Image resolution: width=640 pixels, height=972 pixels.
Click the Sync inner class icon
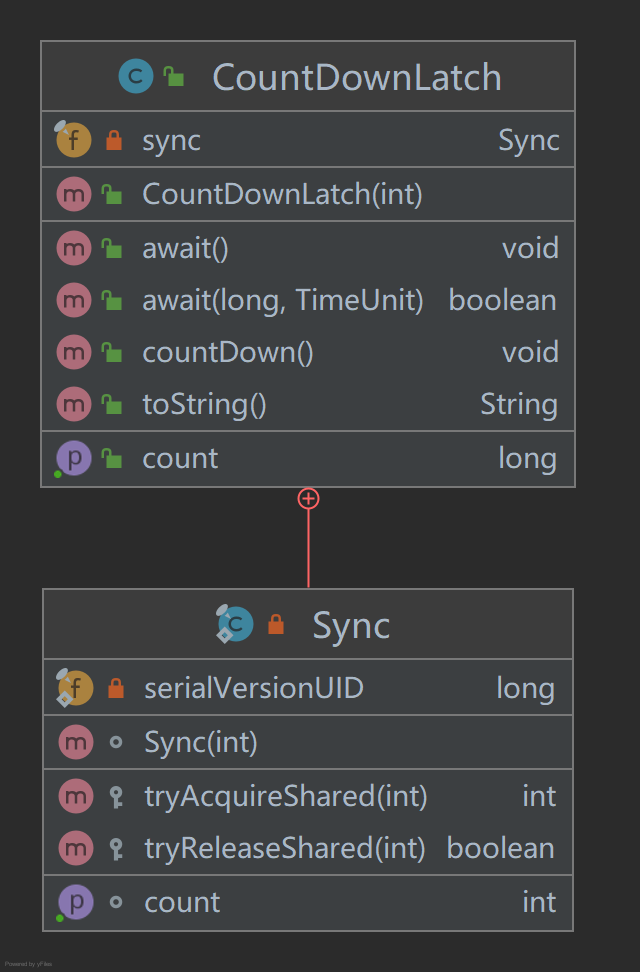tap(236, 625)
